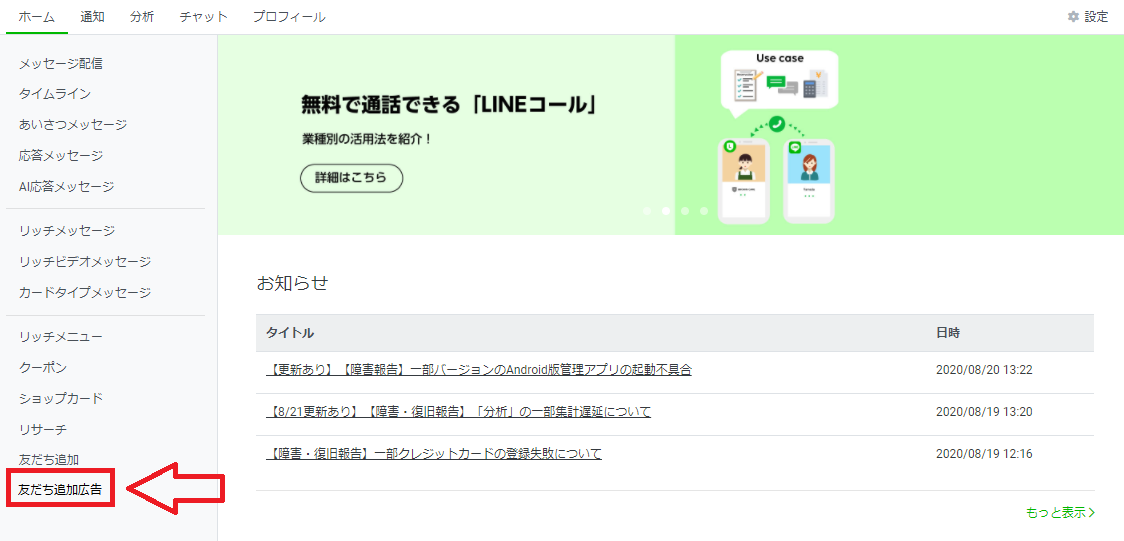
Task: Click 友だち追加広告 in the sidebar
Action: pyautogui.click(x=60, y=490)
